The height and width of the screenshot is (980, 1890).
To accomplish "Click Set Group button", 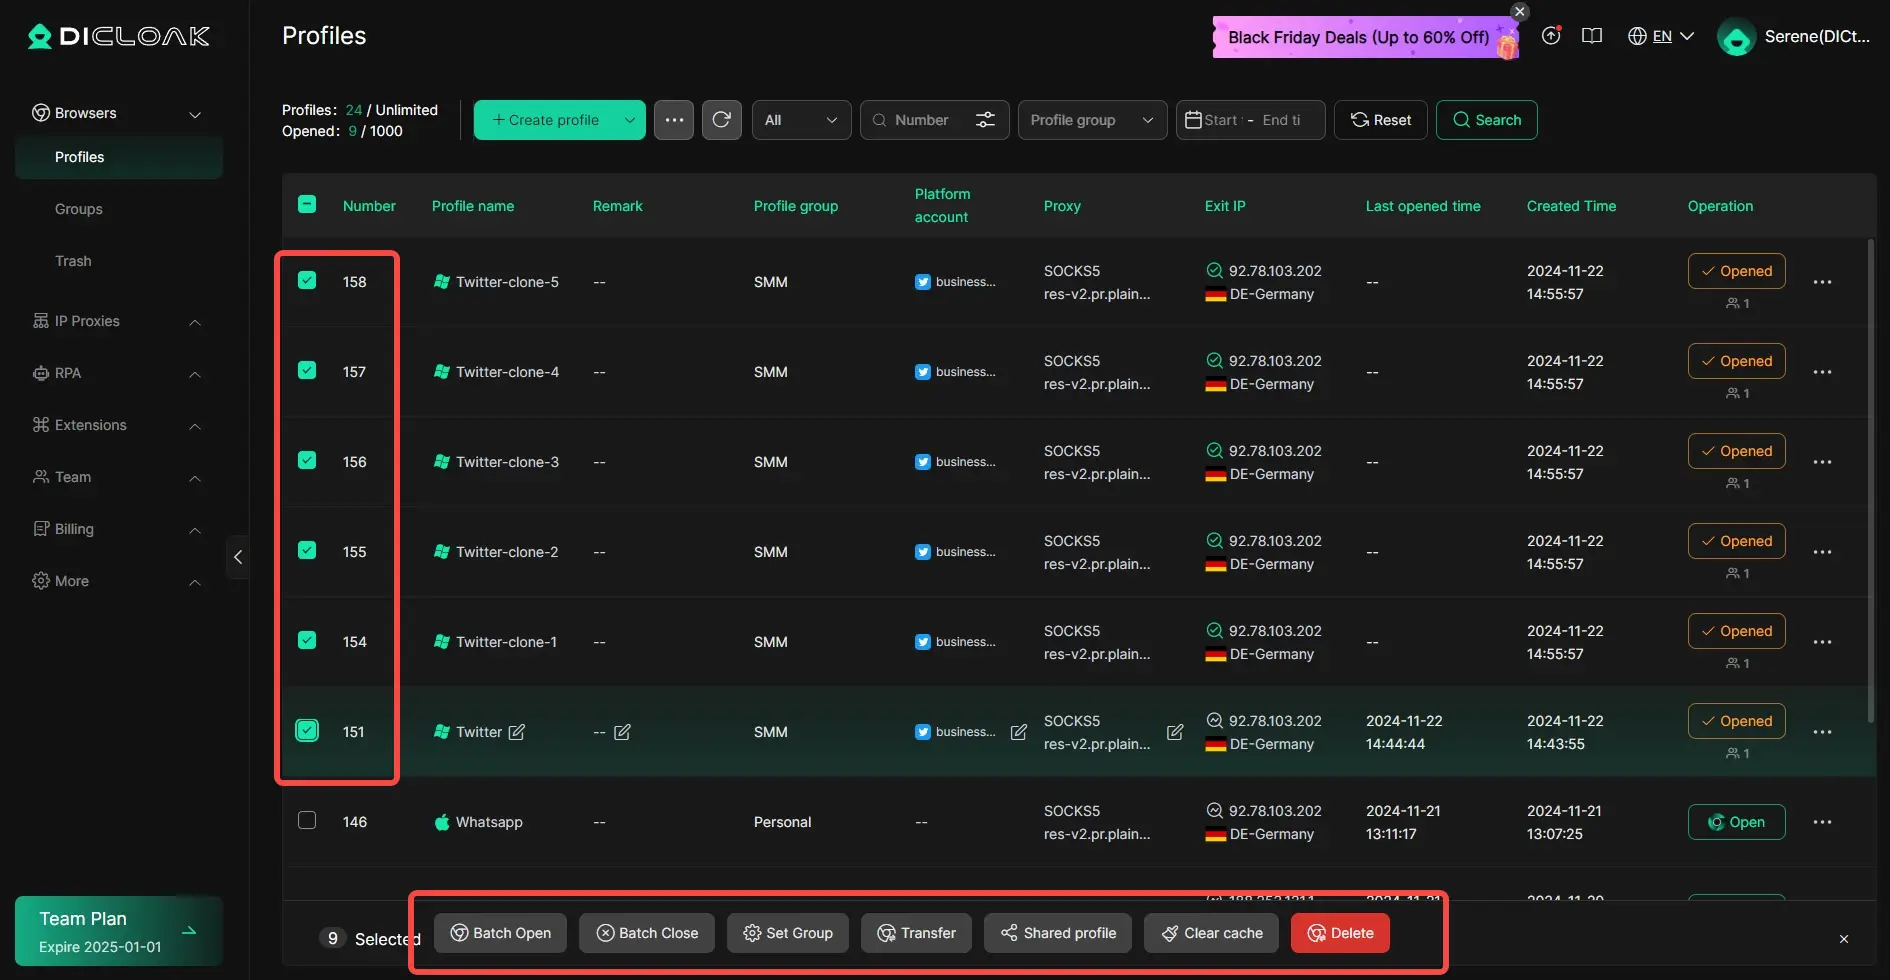I will pyautogui.click(x=788, y=933).
